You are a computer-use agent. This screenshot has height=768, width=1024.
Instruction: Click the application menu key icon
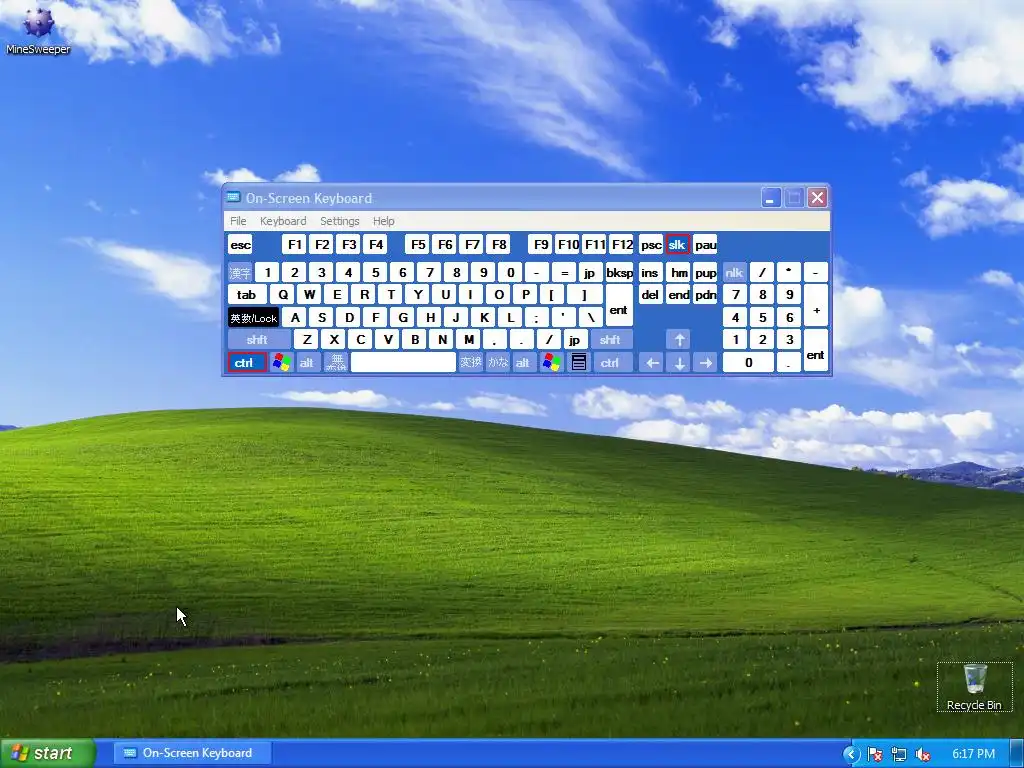(x=579, y=362)
